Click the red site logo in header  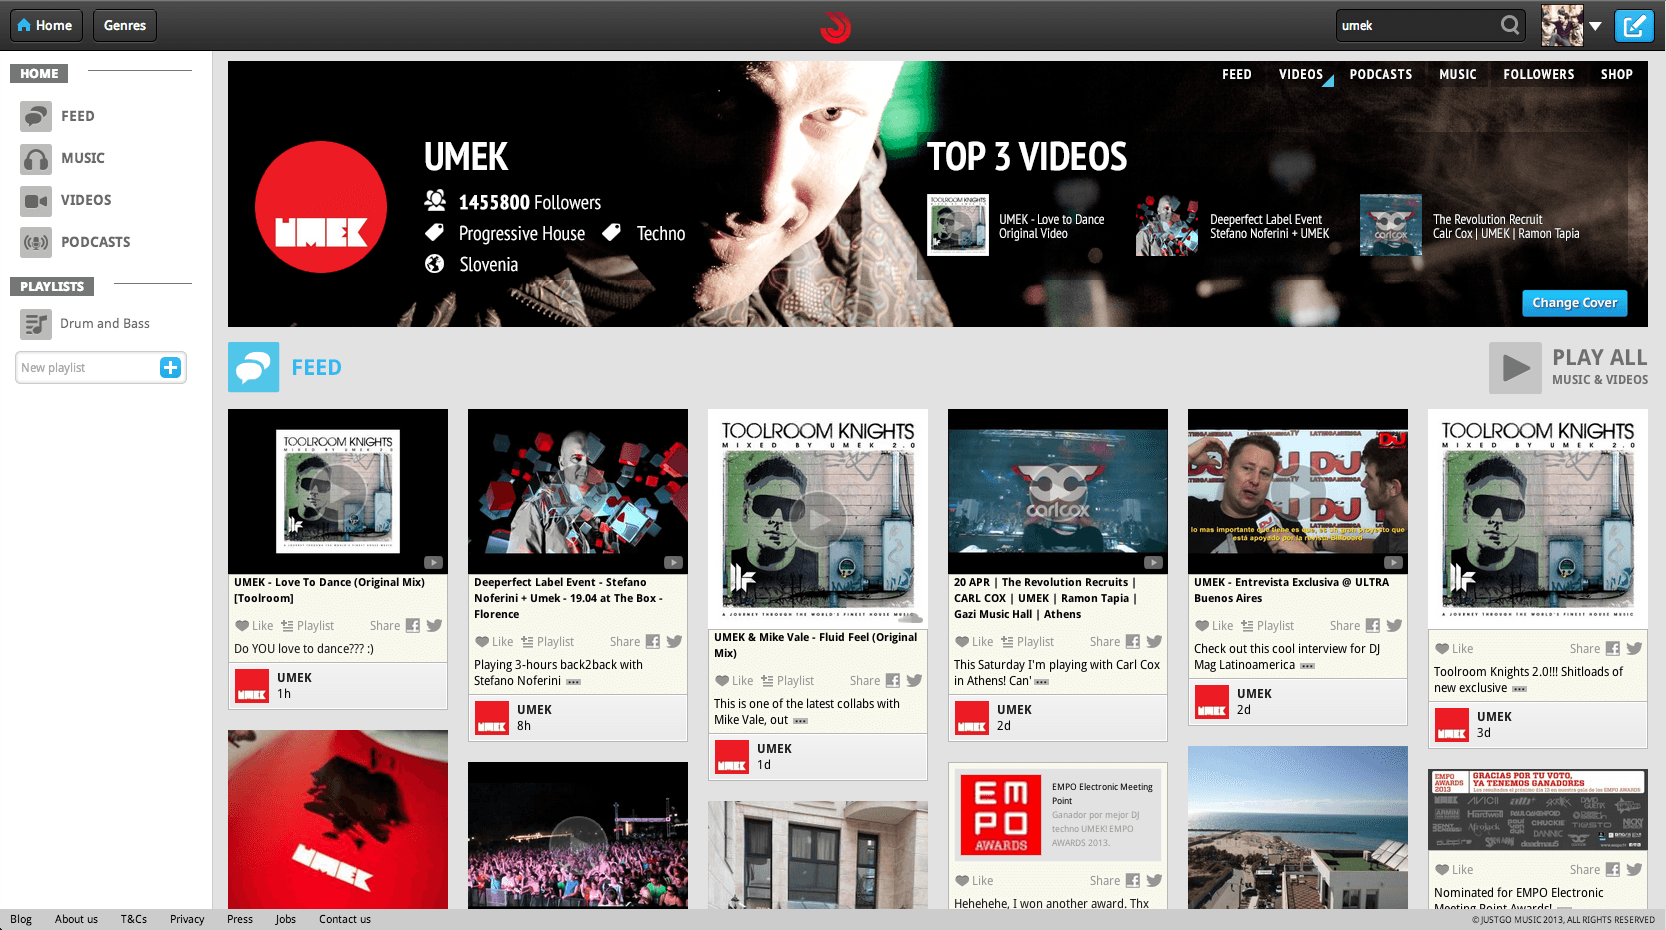pos(835,26)
